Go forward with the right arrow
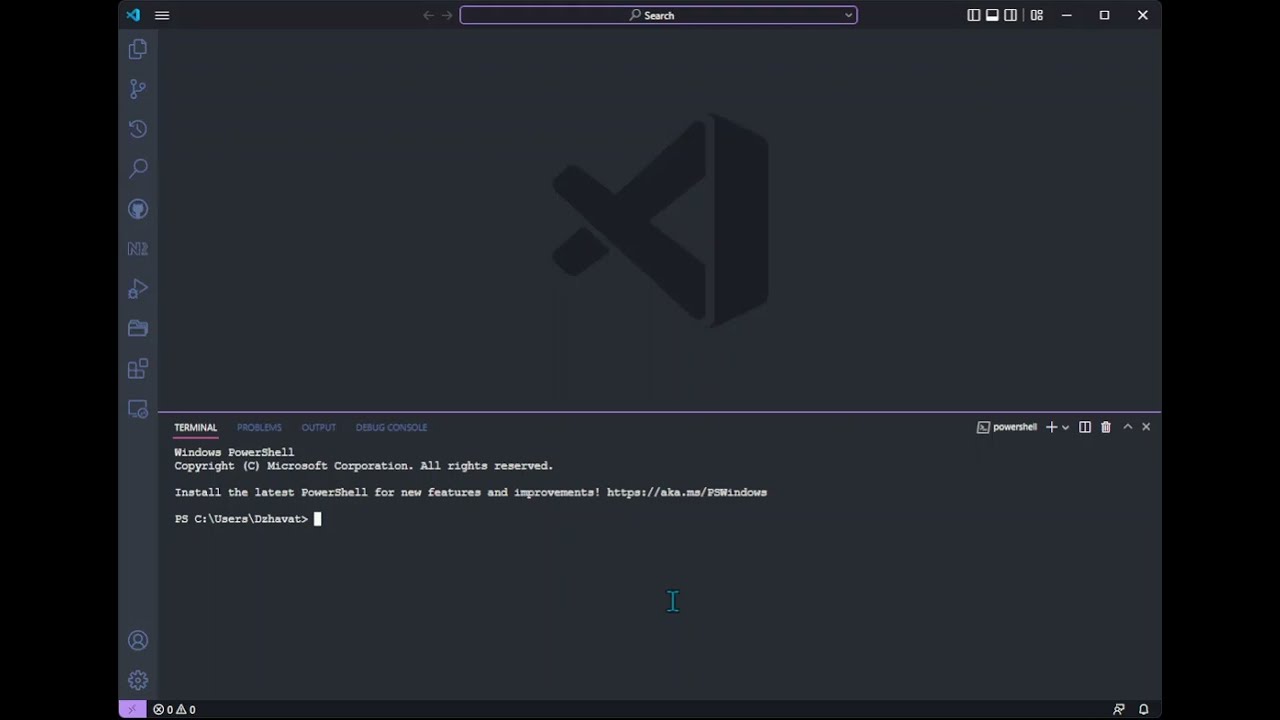 [447, 15]
